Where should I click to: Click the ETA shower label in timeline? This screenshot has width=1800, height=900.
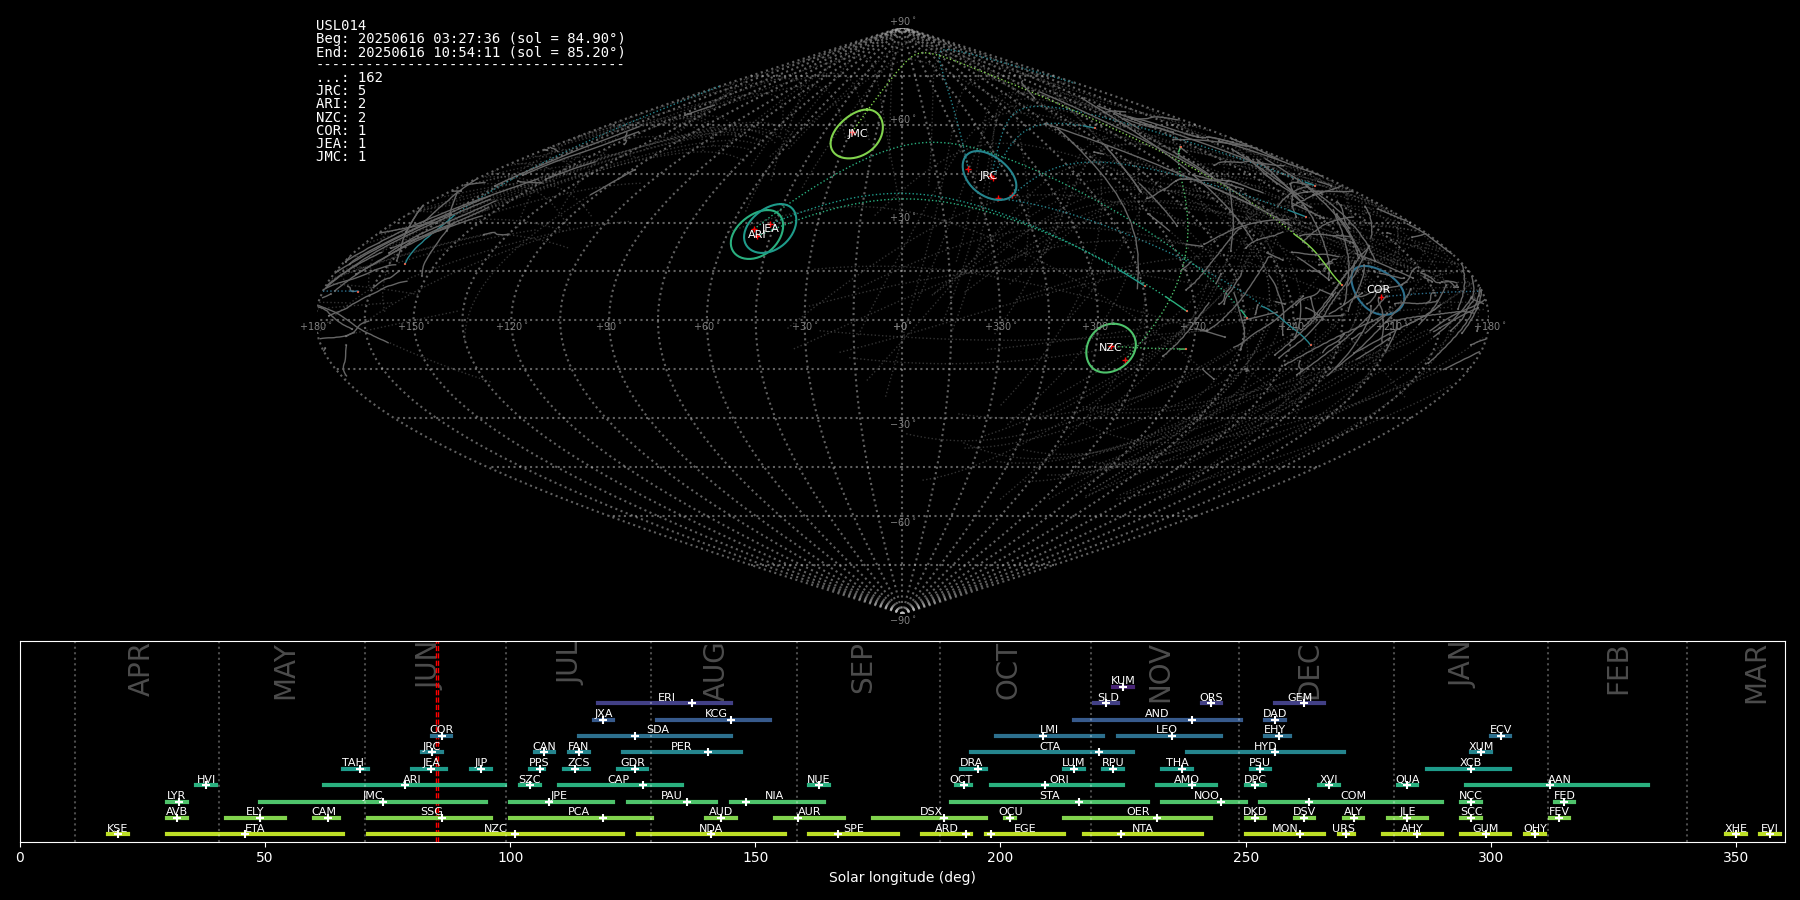255,828
